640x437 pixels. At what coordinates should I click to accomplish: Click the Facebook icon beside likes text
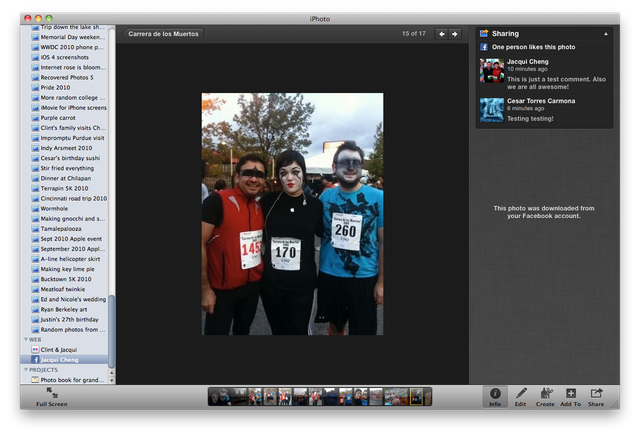pos(484,47)
